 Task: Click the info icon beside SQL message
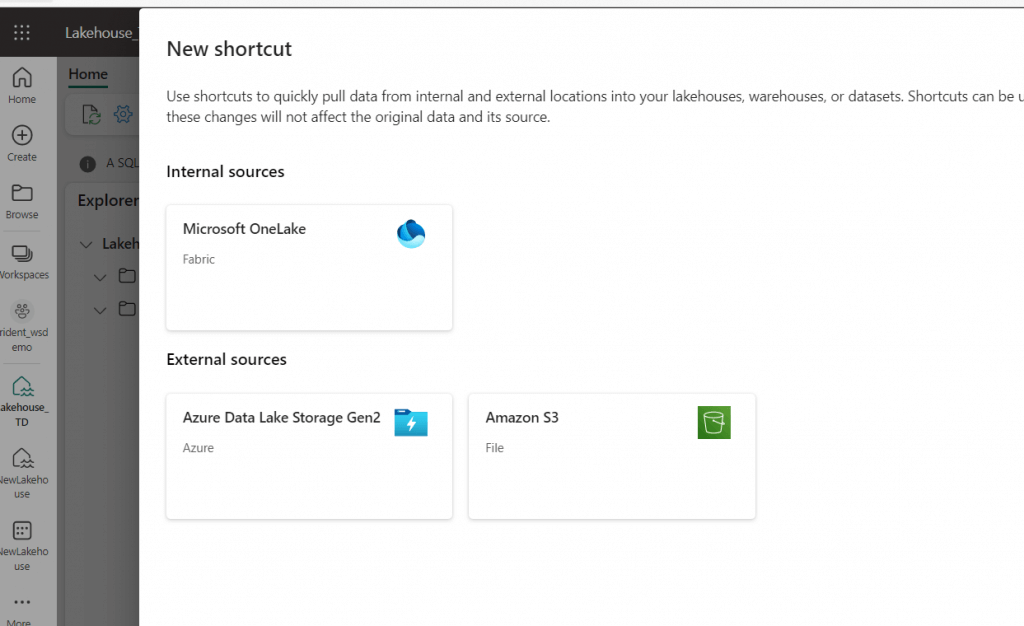pyautogui.click(x=88, y=164)
